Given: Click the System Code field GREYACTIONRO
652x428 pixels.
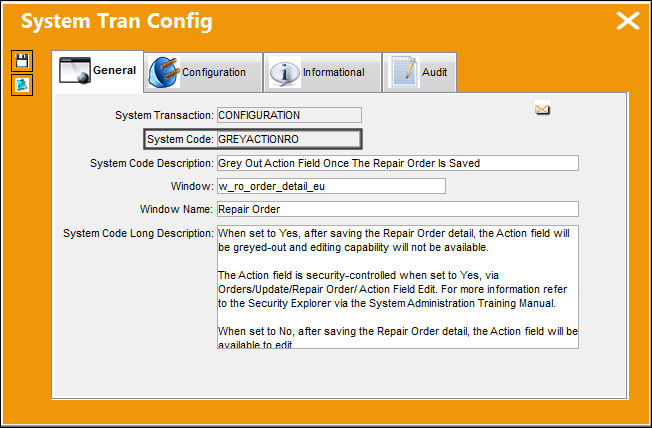Looking at the screenshot, I should [x=289, y=139].
